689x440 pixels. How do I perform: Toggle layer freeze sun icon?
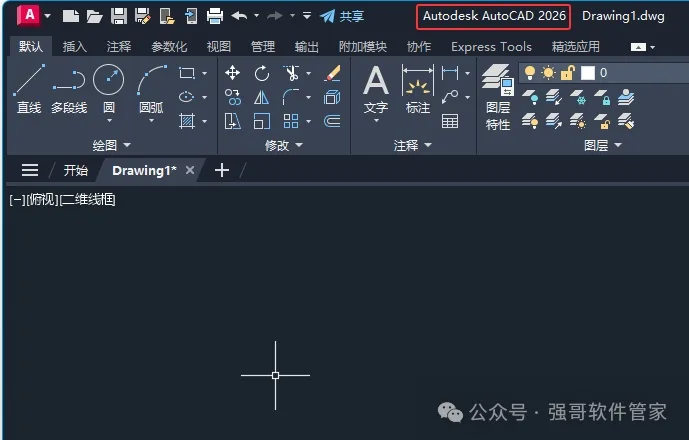548,73
